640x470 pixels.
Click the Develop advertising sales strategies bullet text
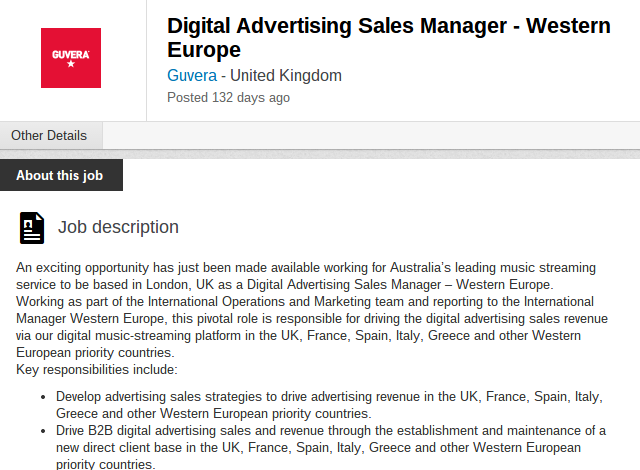tap(329, 405)
